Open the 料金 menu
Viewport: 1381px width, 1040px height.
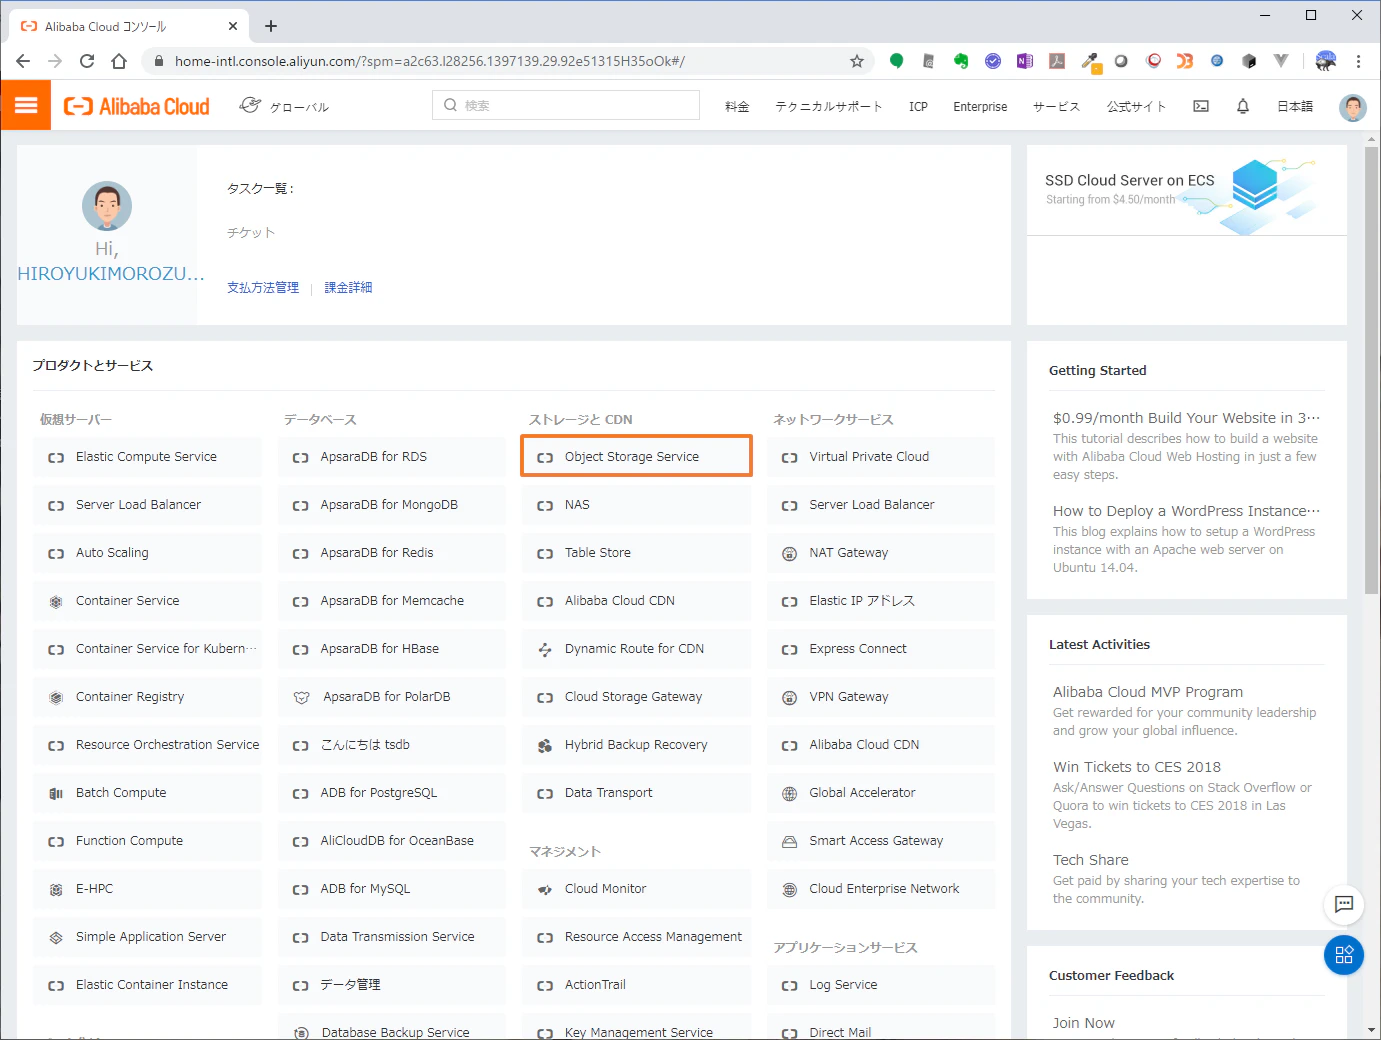737,106
